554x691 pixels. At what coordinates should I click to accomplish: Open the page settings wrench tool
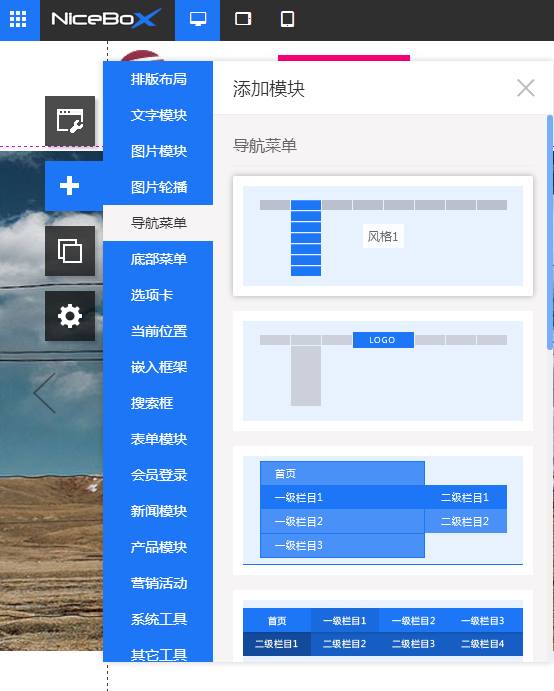click(x=70, y=121)
